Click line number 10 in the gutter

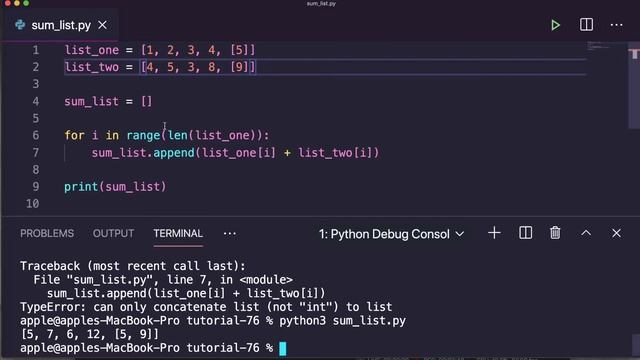[33, 203]
